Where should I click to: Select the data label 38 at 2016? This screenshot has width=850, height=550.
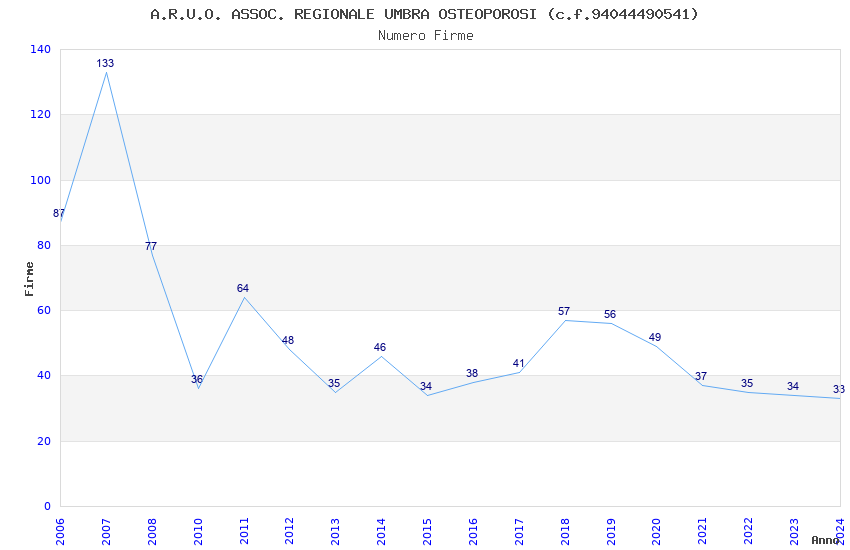click(x=472, y=373)
